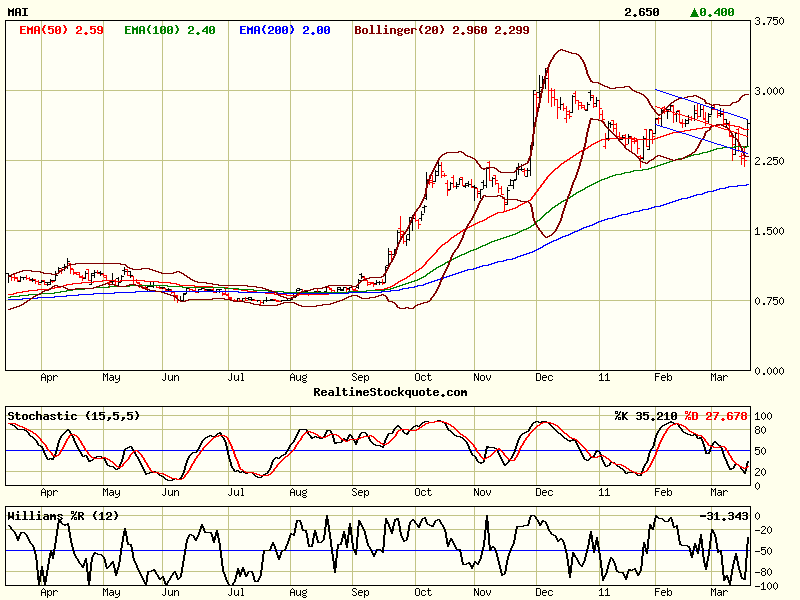Click Jul on the price chart axis
The width and height of the screenshot is (800, 600).
click(x=236, y=378)
